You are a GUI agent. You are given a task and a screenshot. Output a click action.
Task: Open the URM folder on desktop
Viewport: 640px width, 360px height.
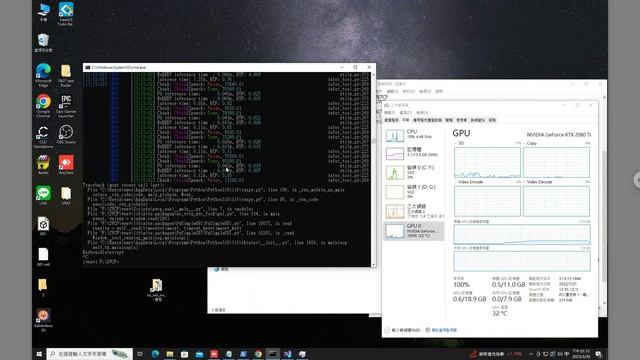point(66,195)
